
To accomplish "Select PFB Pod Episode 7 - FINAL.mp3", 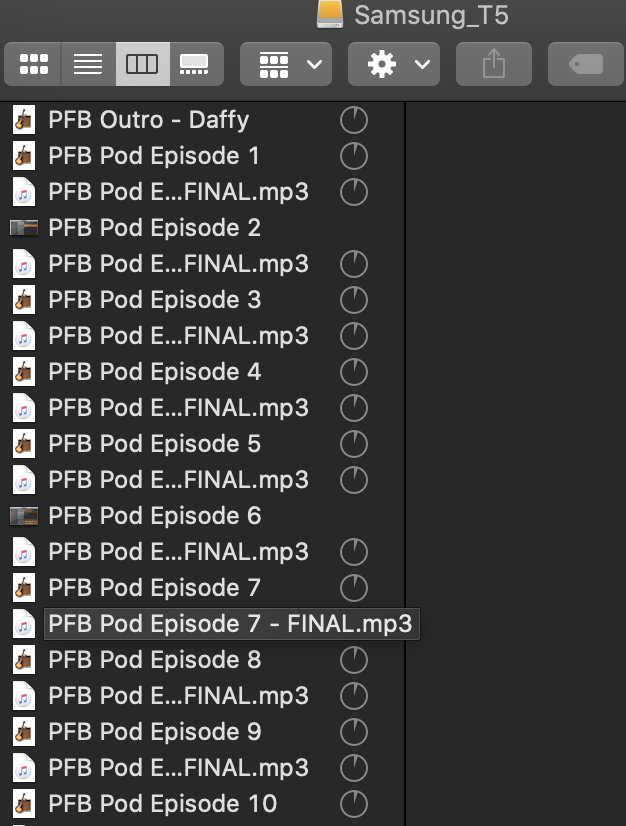I will click(230, 624).
